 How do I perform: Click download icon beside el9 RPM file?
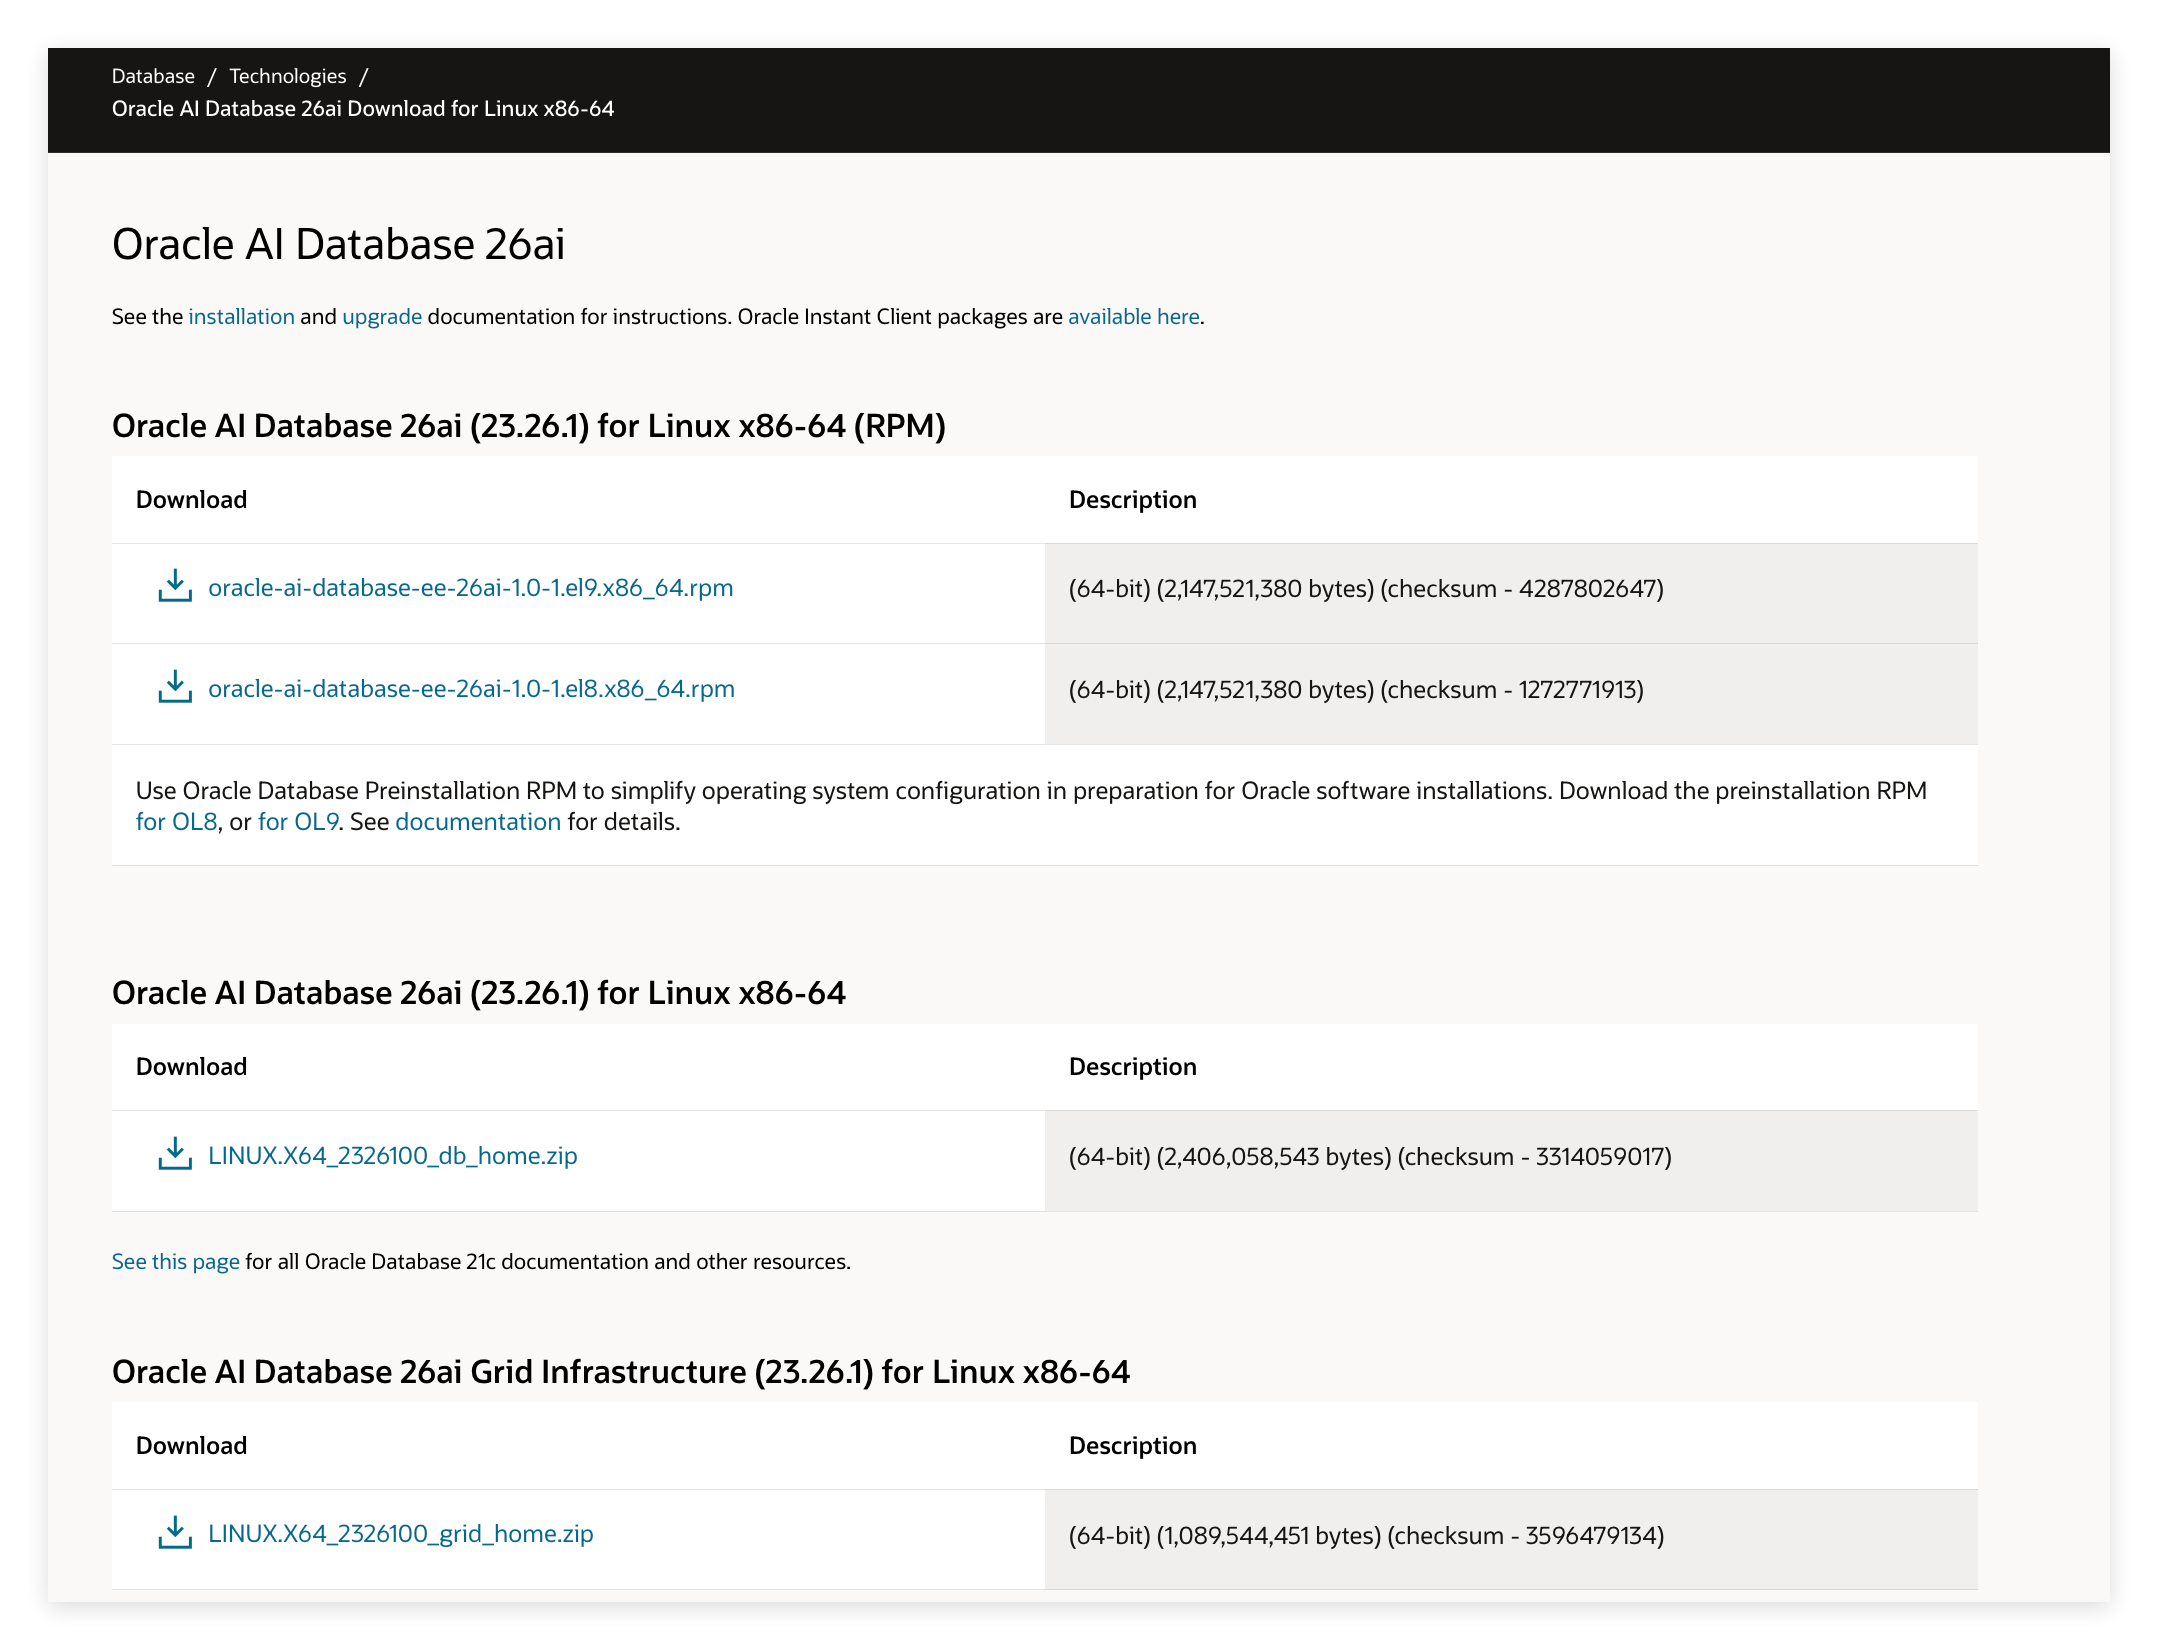[175, 587]
